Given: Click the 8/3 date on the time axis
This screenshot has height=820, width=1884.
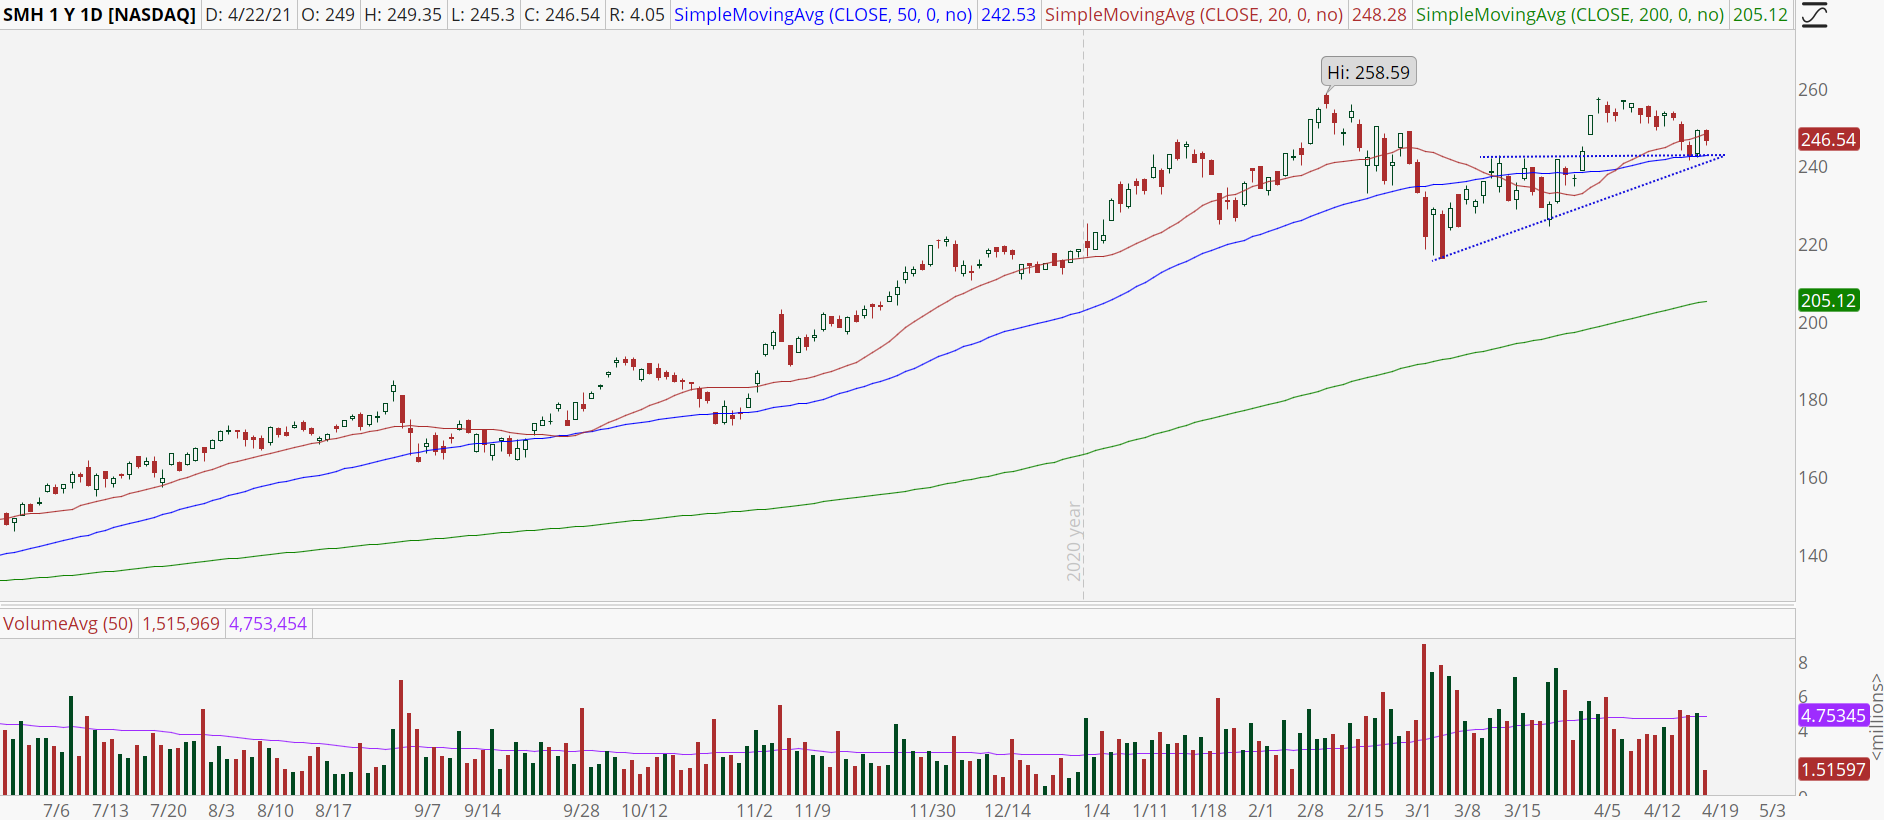Looking at the screenshot, I should pyautogui.click(x=221, y=810).
